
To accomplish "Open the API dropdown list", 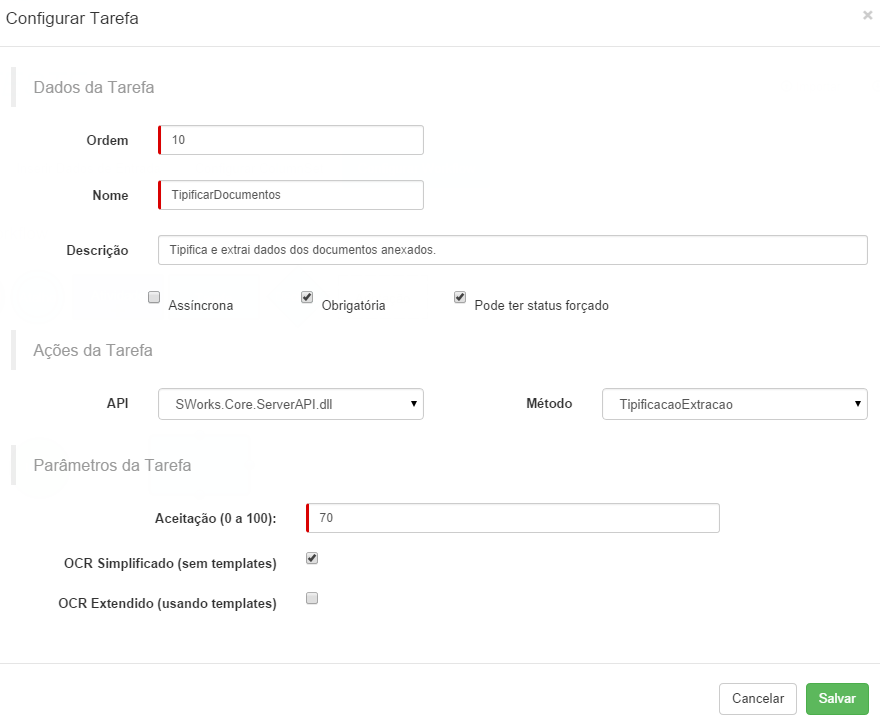I will pyautogui.click(x=291, y=404).
